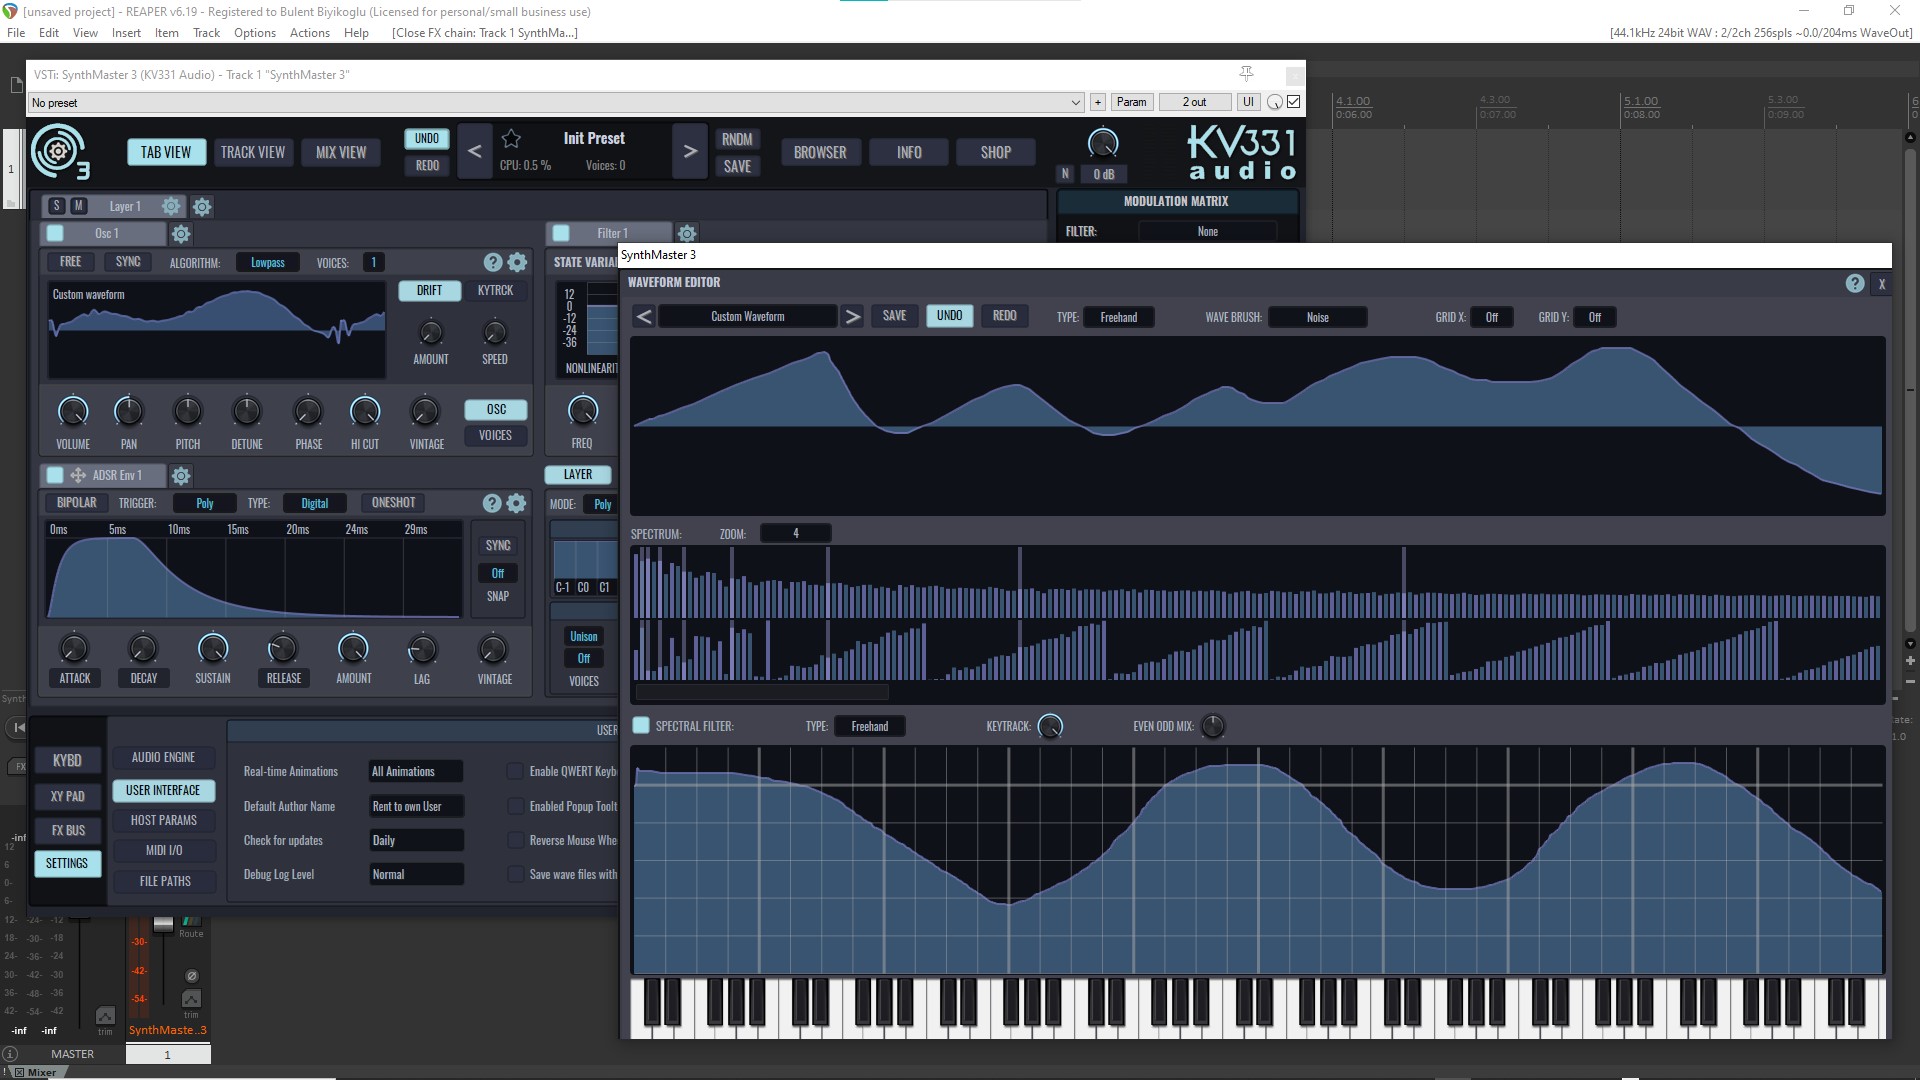The width and height of the screenshot is (1920, 1080).
Task: Open Debug Log Level Normal dropdown
Action: (x=416, y=874)
